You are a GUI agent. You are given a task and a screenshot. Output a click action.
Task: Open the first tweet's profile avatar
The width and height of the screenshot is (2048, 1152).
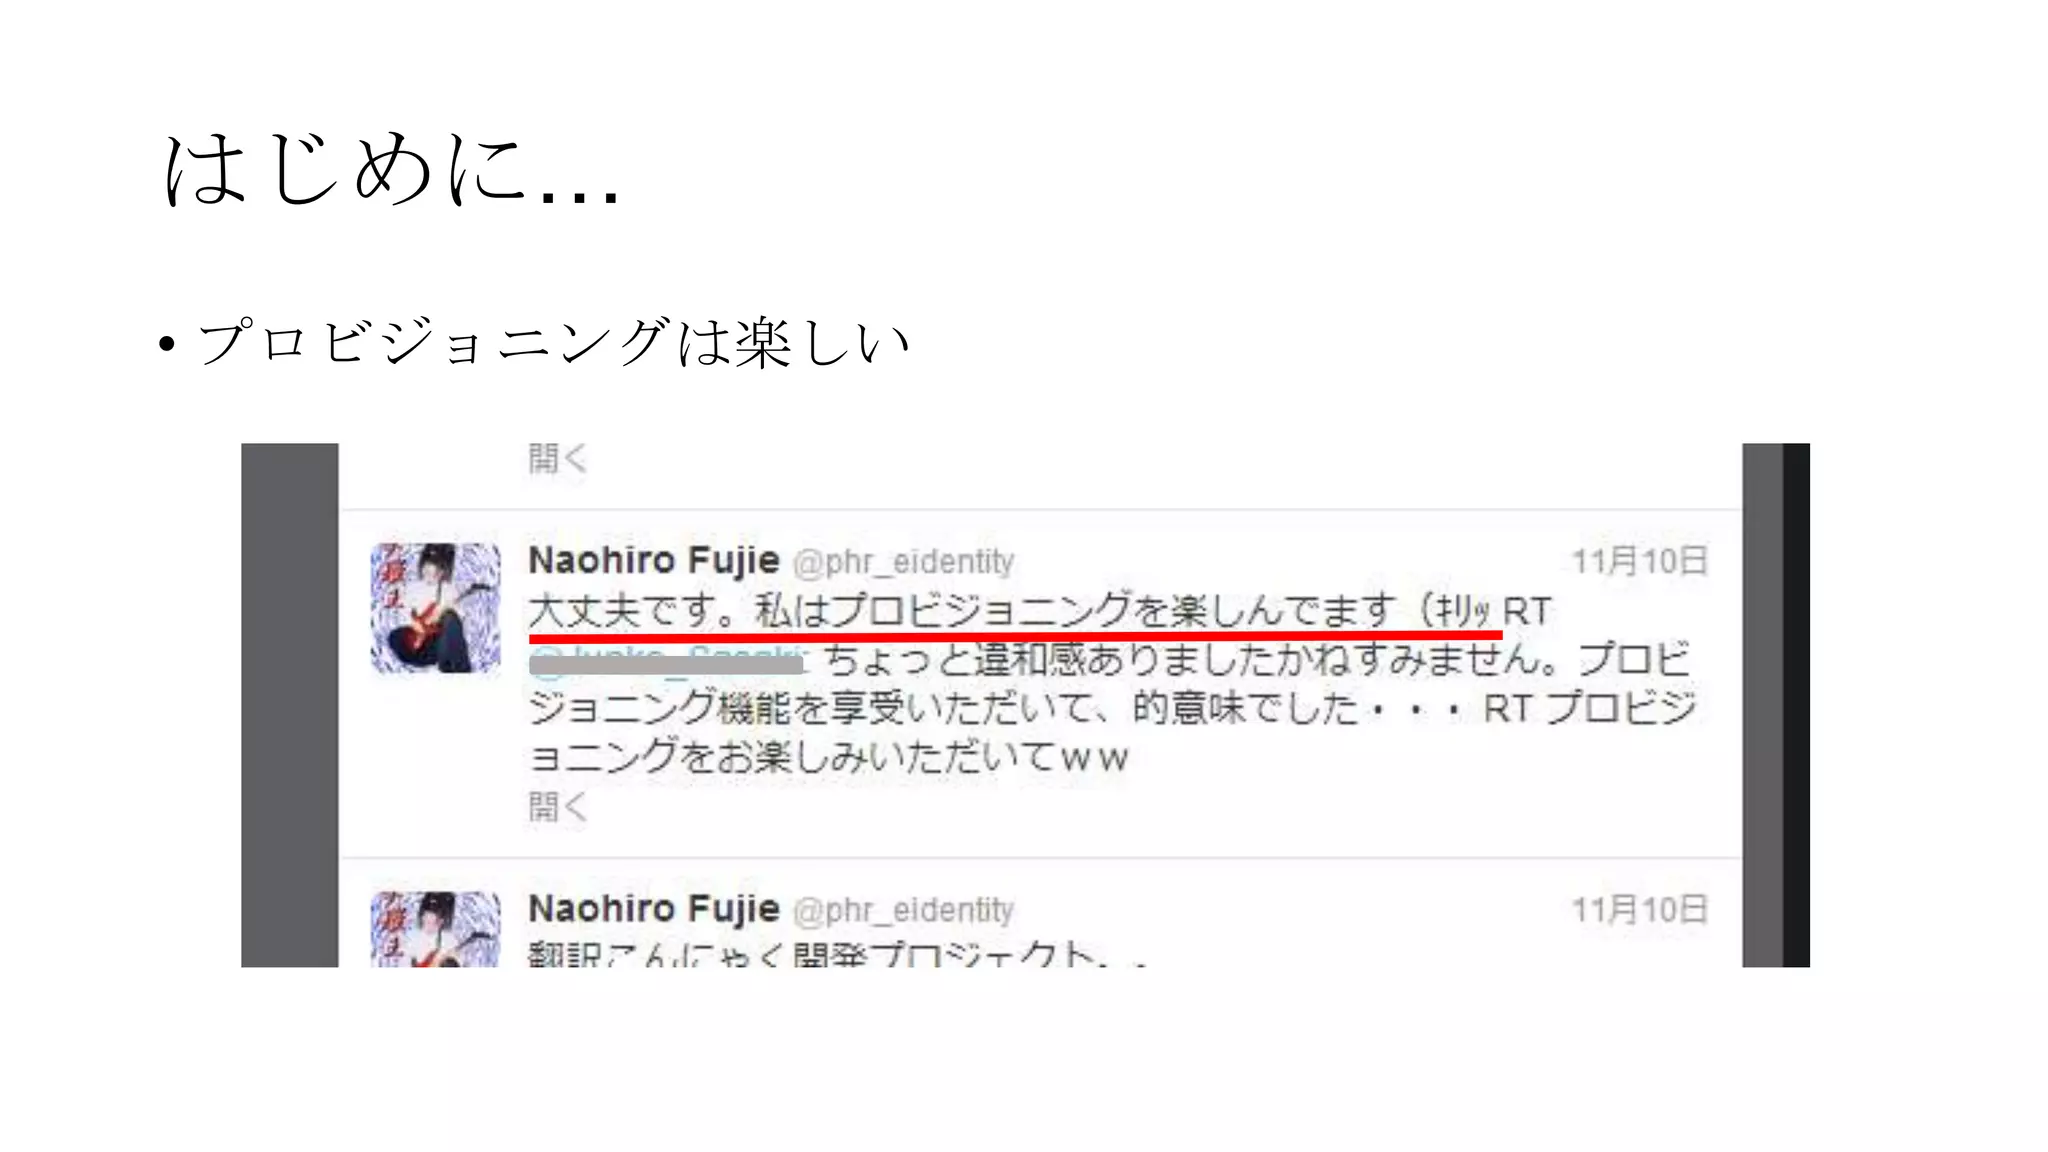tap(435, 608)
